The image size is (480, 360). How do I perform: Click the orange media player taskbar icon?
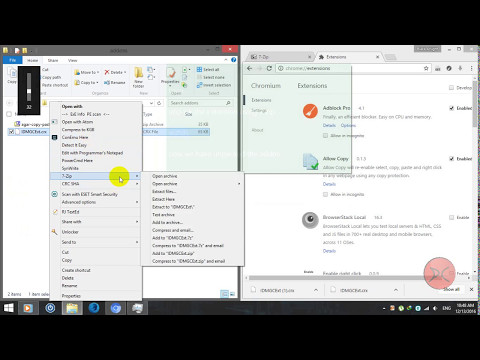click(x=28, y=308)
